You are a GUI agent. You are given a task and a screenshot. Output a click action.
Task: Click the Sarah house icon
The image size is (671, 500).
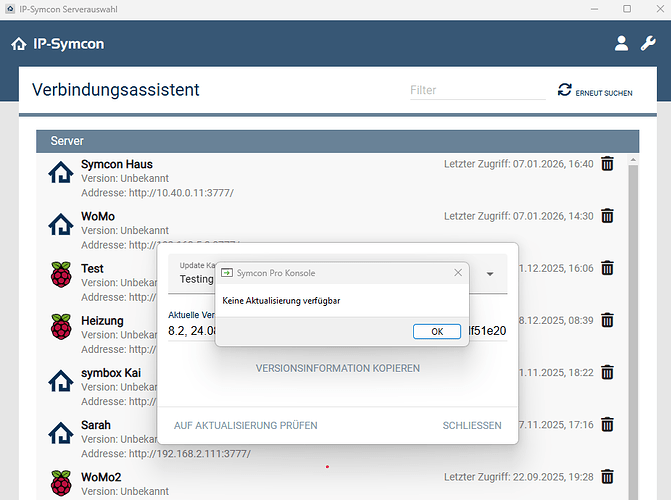click(x=61, y=433)
